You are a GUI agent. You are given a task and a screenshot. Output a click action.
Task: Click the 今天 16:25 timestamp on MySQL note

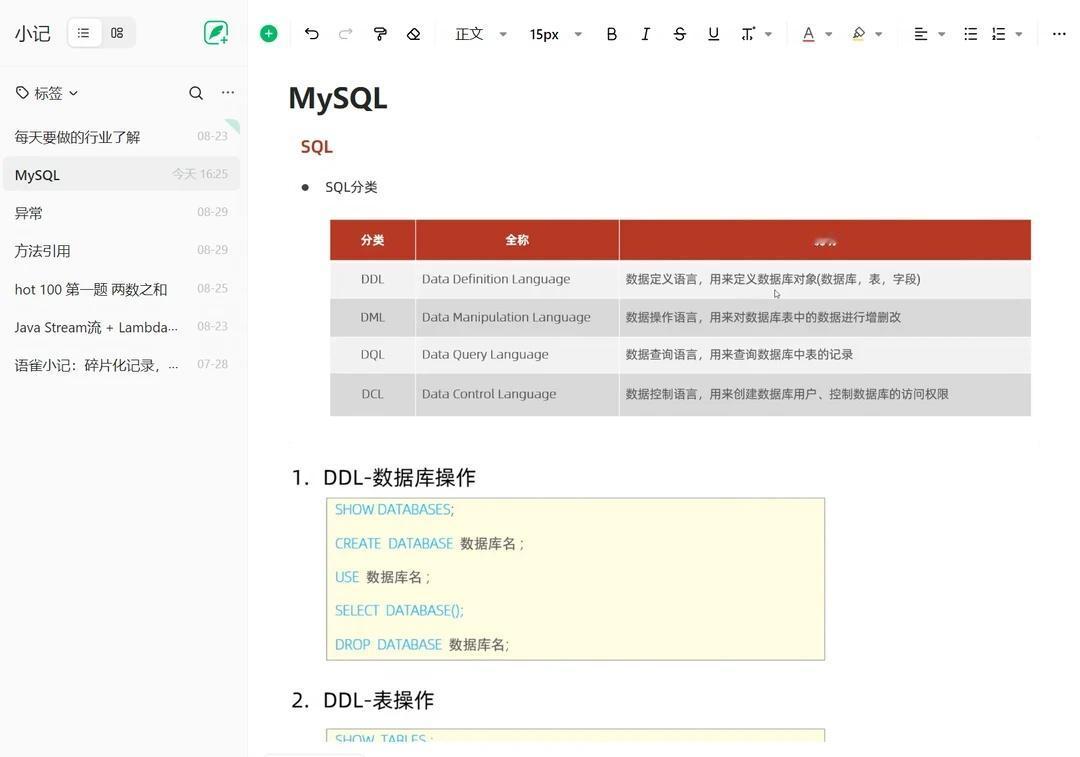click(200, 174)
